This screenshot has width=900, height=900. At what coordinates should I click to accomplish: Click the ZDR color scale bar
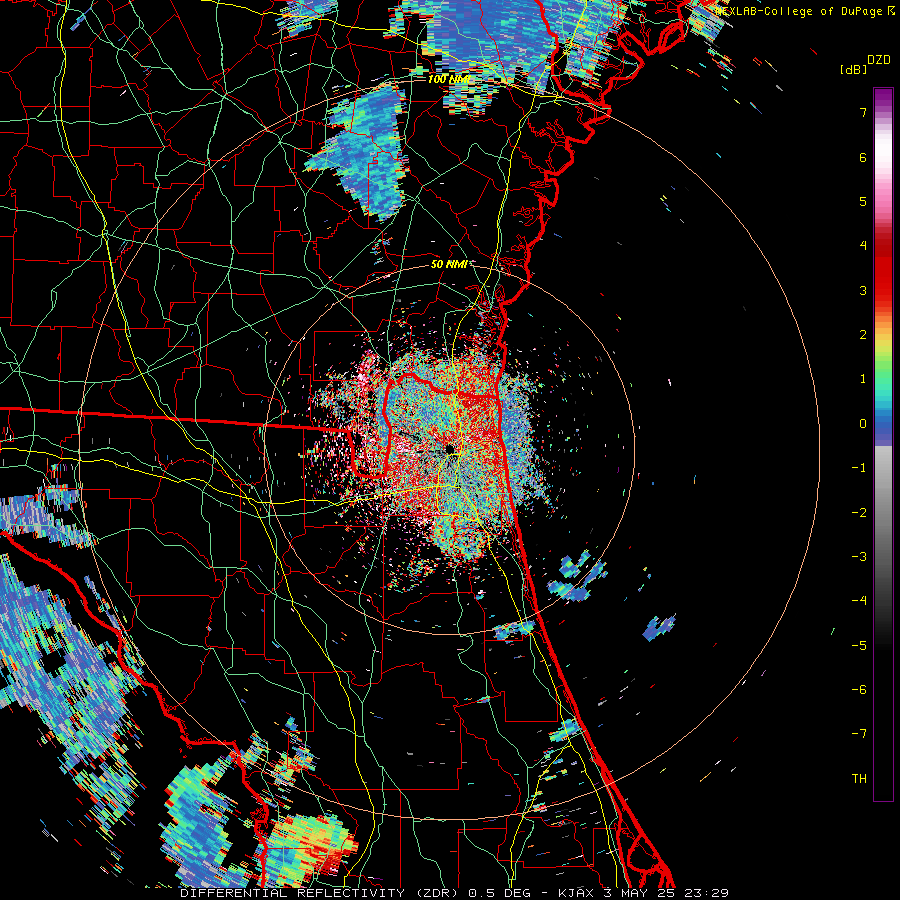[x=883, y=444]
